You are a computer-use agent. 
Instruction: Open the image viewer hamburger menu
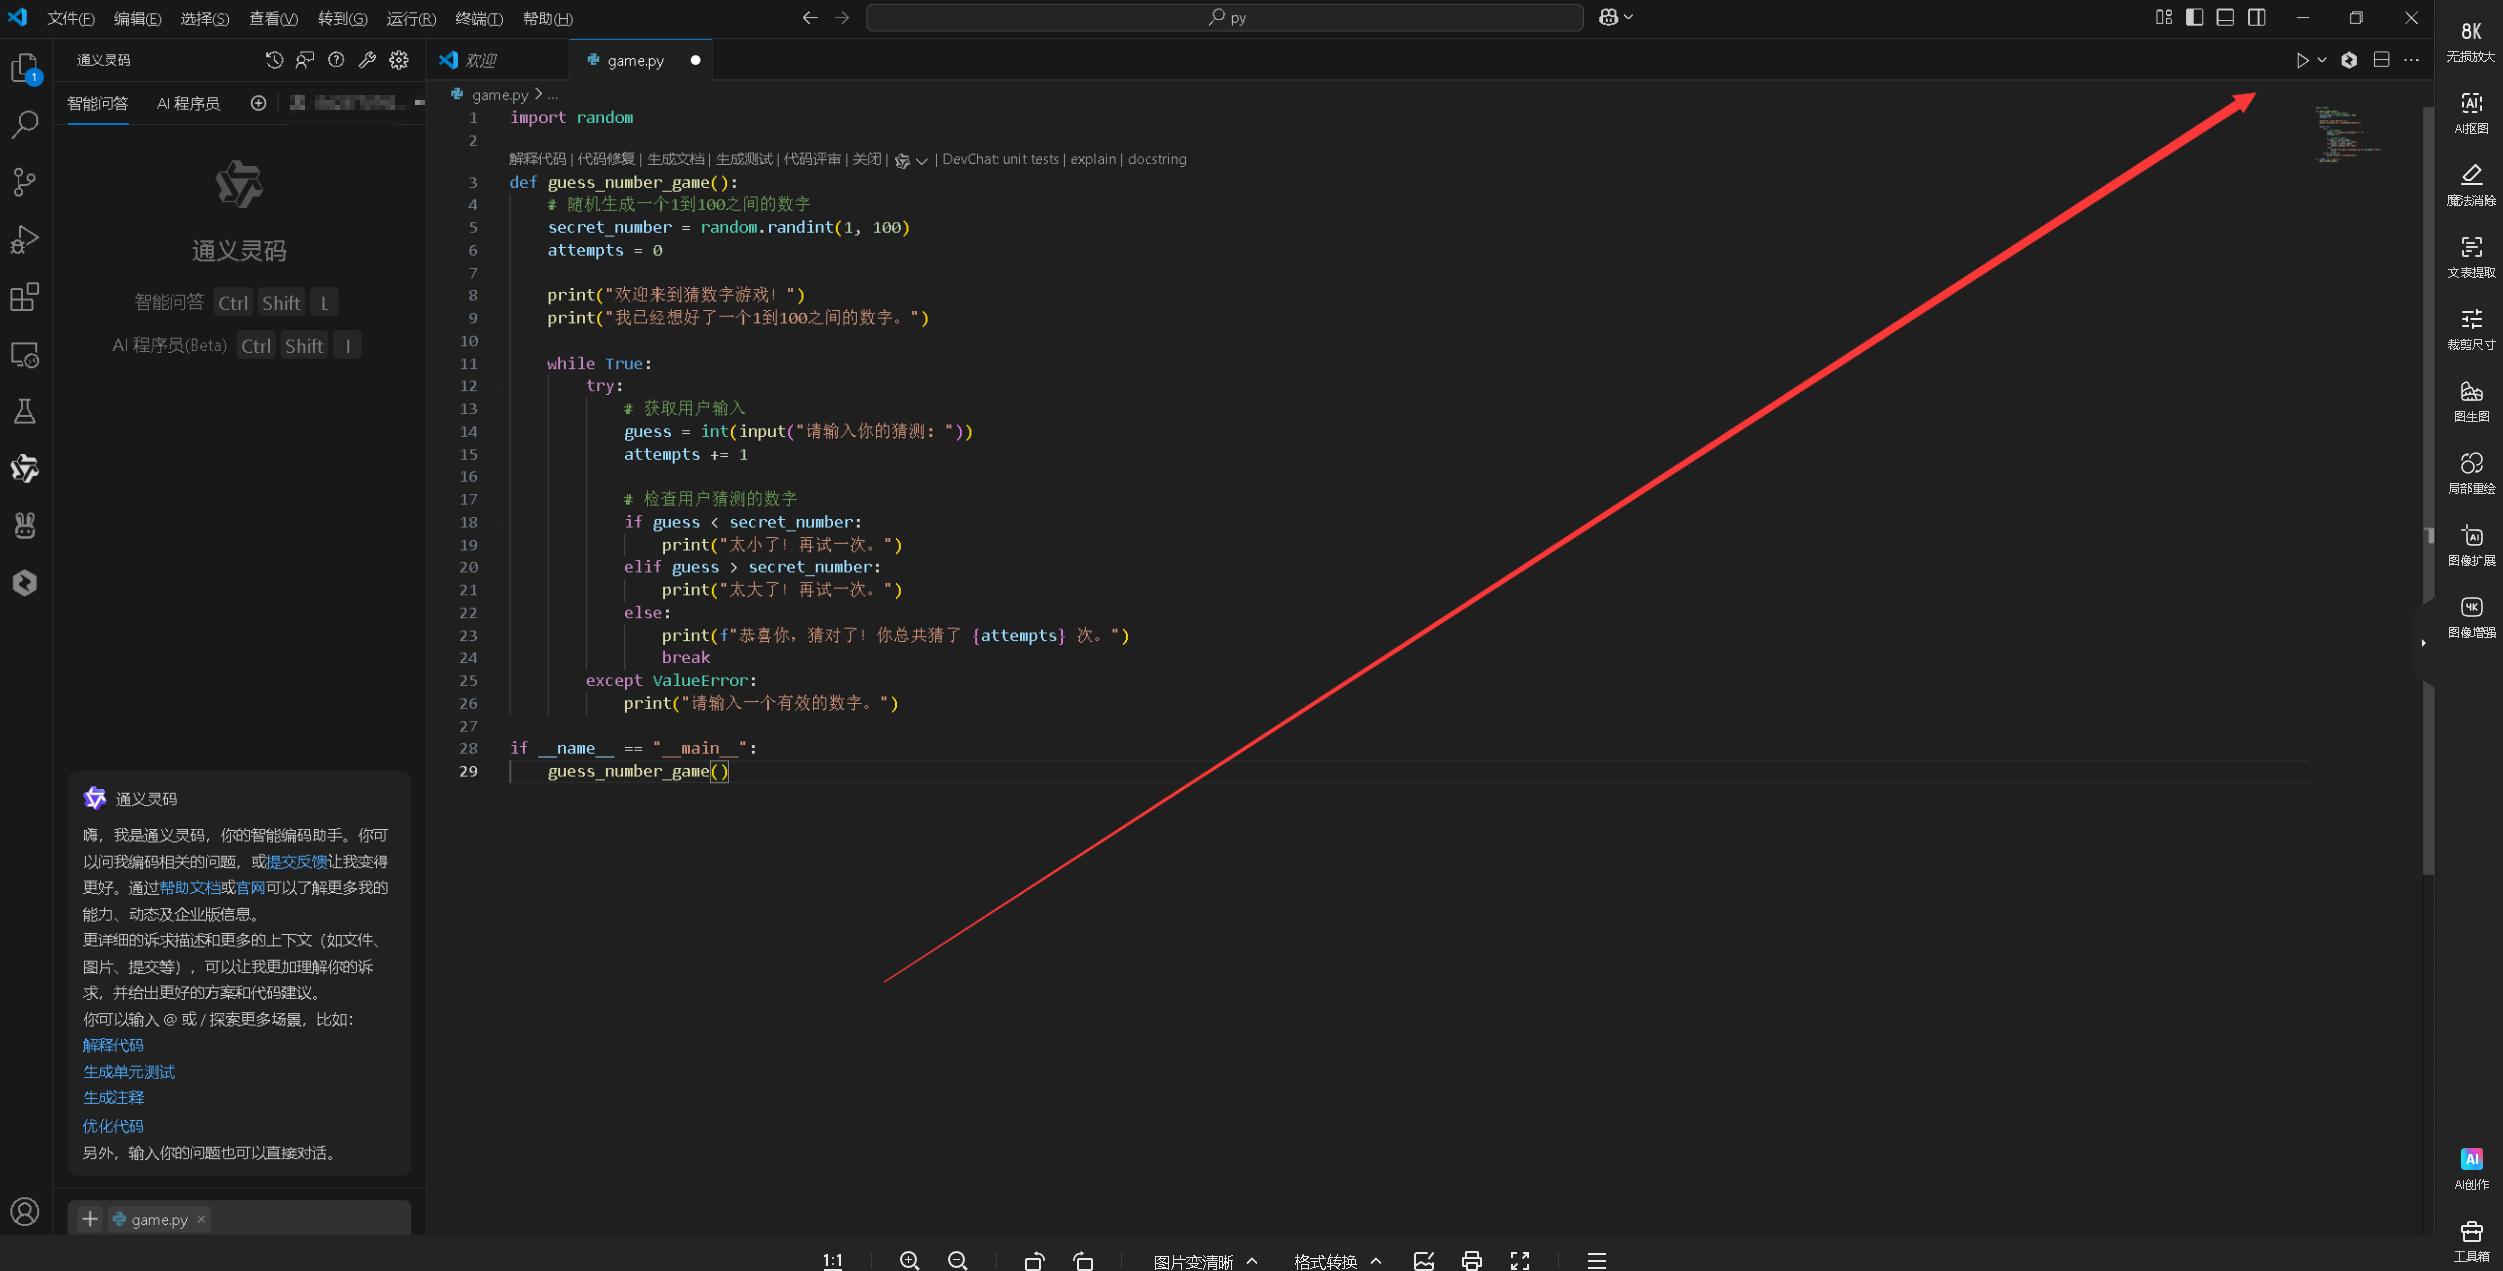point(1596,1260)
